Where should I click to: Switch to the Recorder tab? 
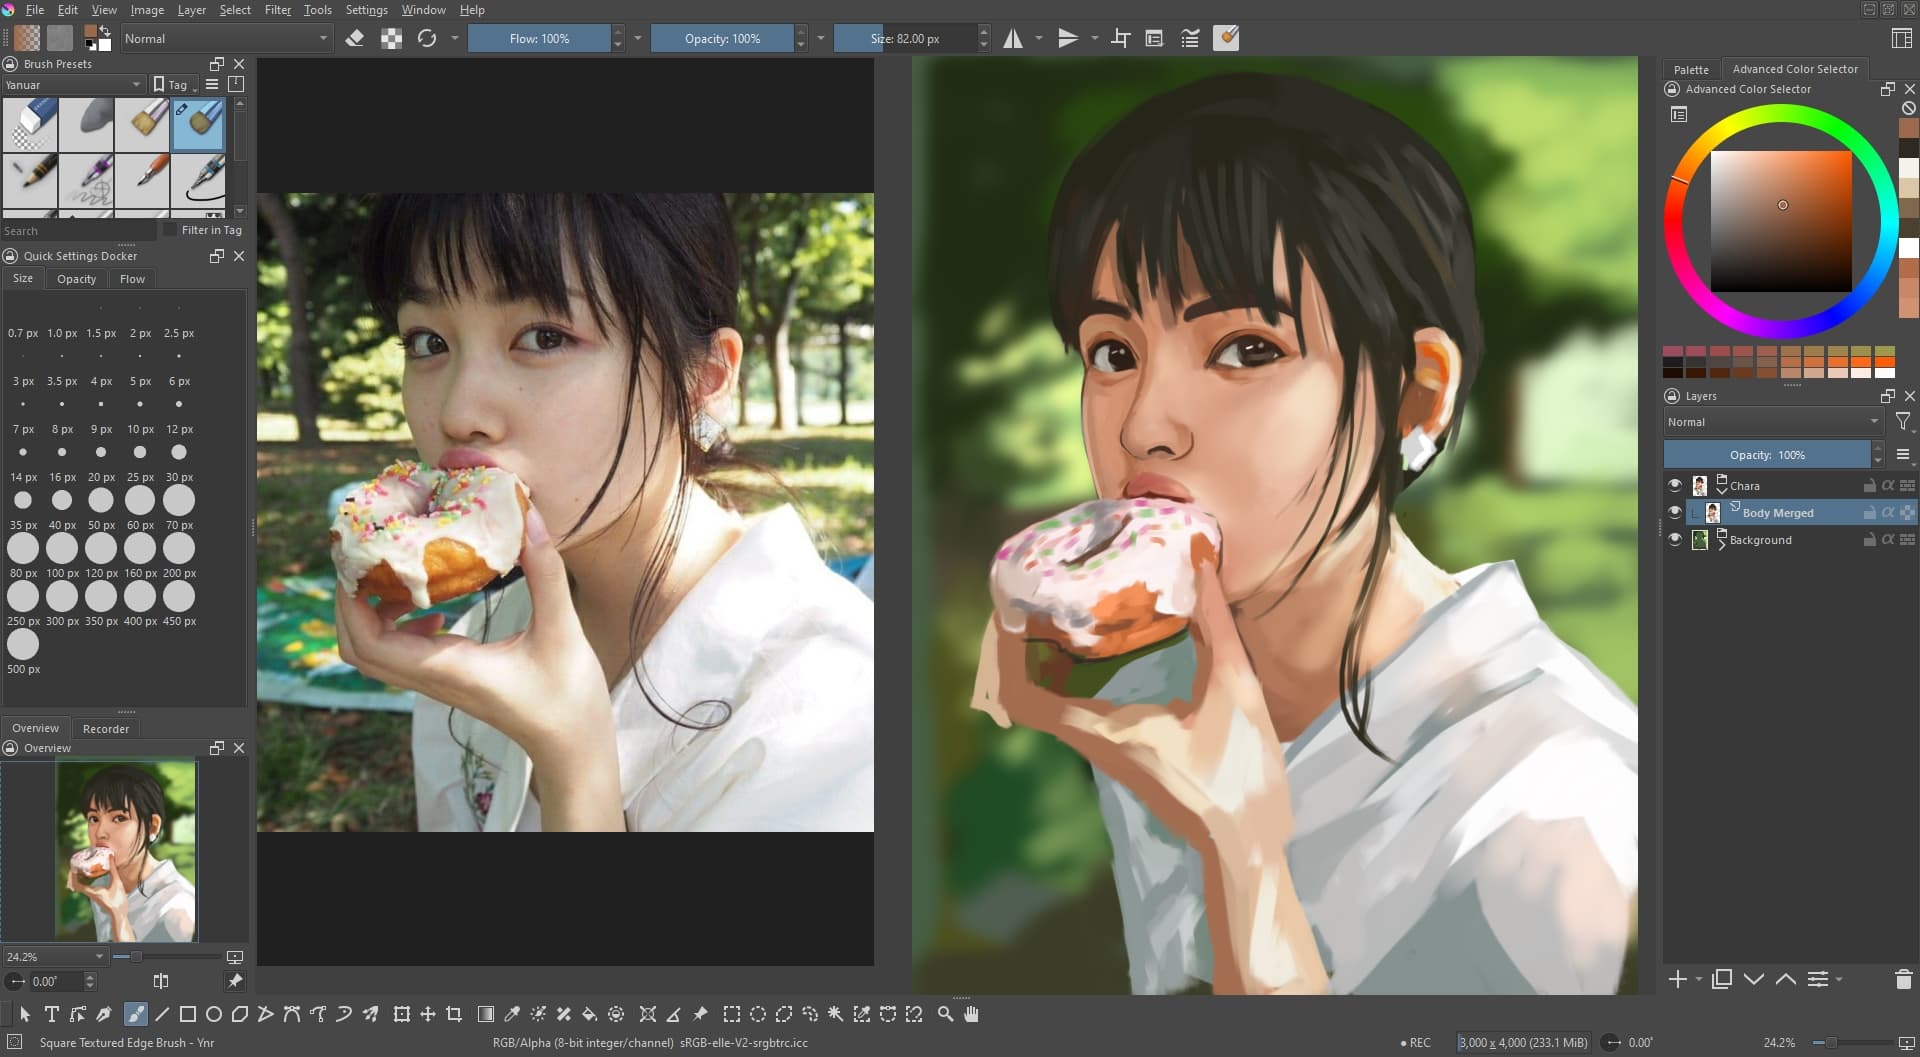[x=106, y=729]
